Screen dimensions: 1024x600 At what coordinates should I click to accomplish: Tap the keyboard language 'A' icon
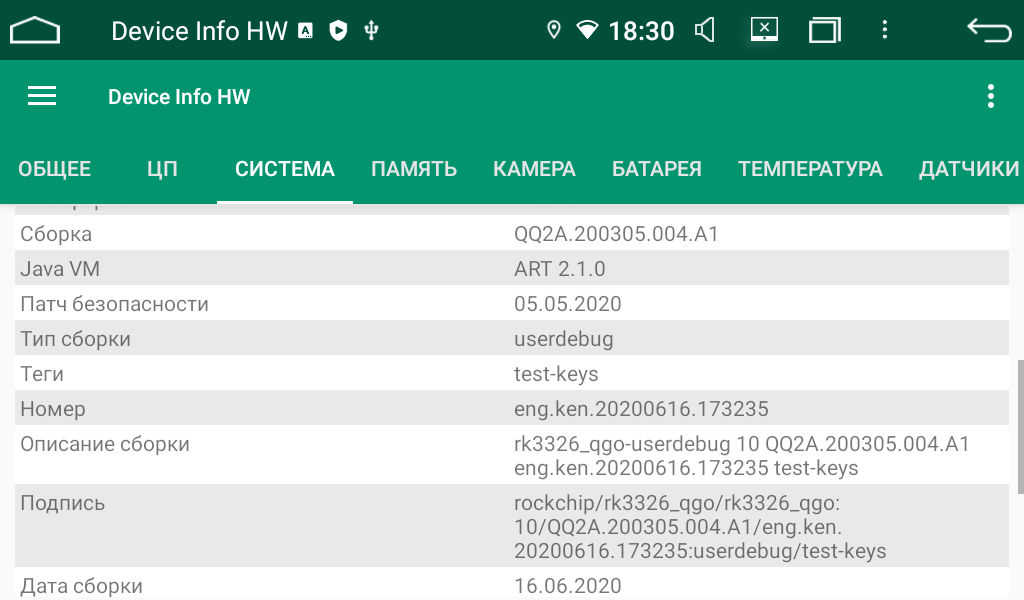[305, 30]
